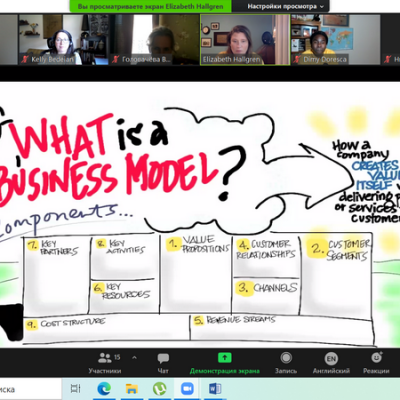Click the muted mic icon on Kelly Bedeian
This screenshot has height=400, width=400.
[x=24, y=60]
